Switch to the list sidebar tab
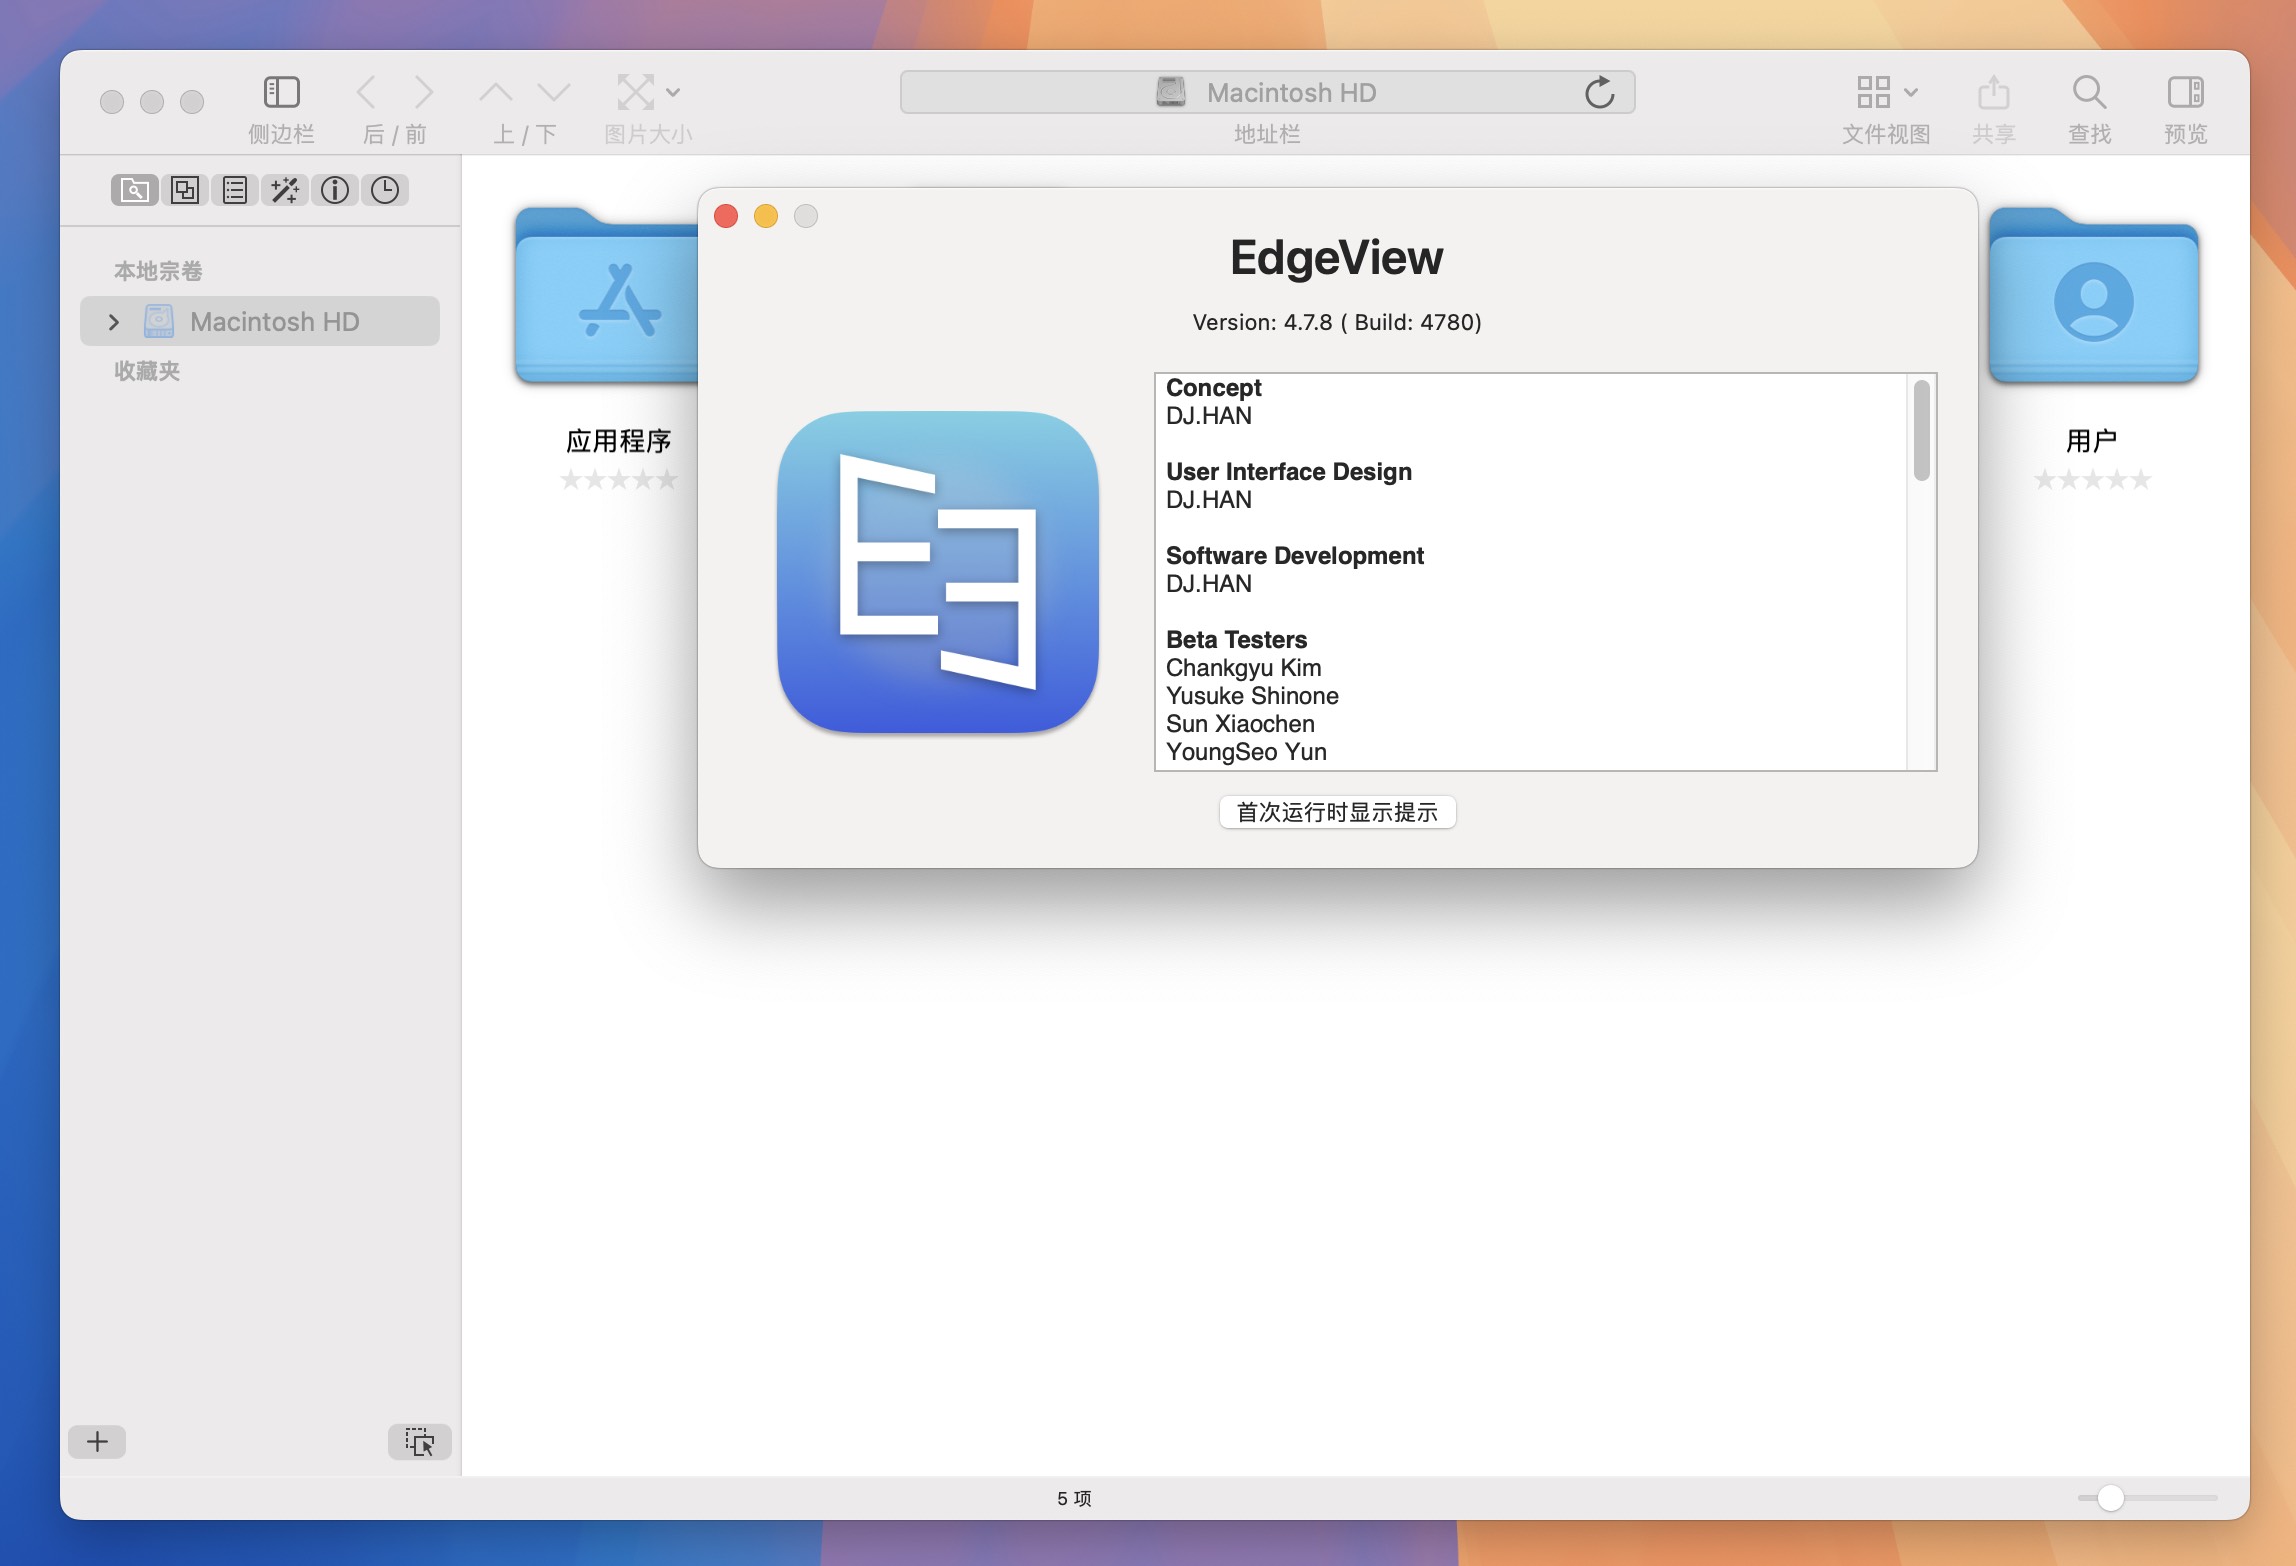 pos(235,190)
